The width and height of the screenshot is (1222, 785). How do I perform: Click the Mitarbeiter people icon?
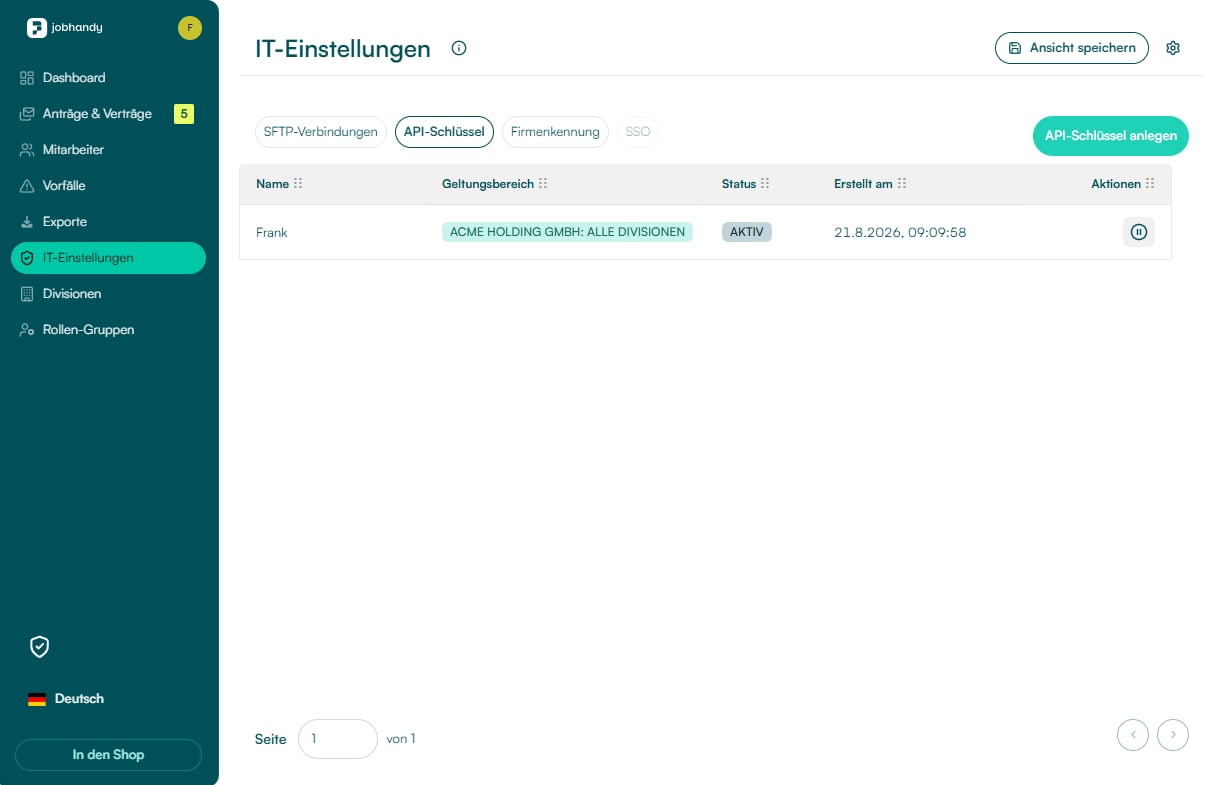click(x=27, y=150)
